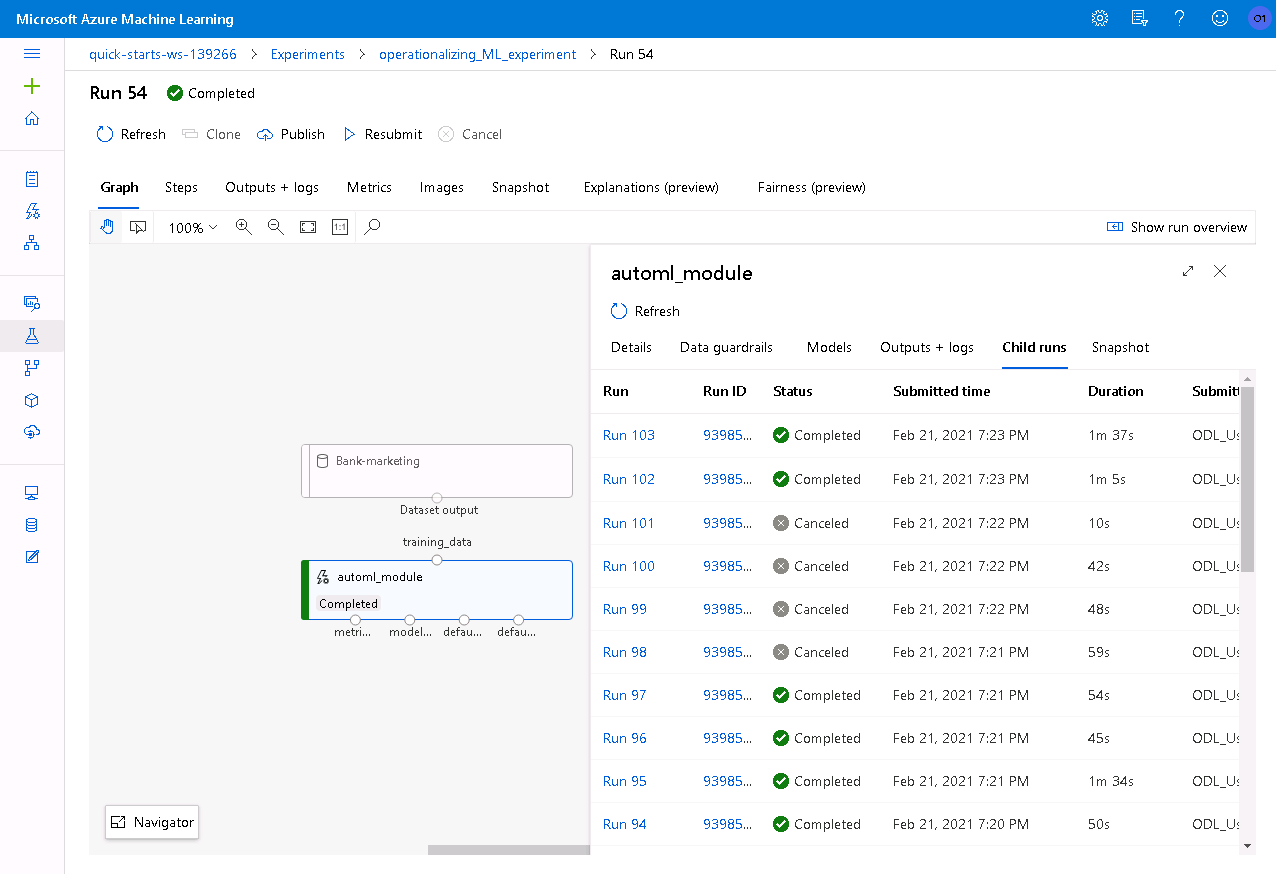Open the Run 94 link

(625, 824)
